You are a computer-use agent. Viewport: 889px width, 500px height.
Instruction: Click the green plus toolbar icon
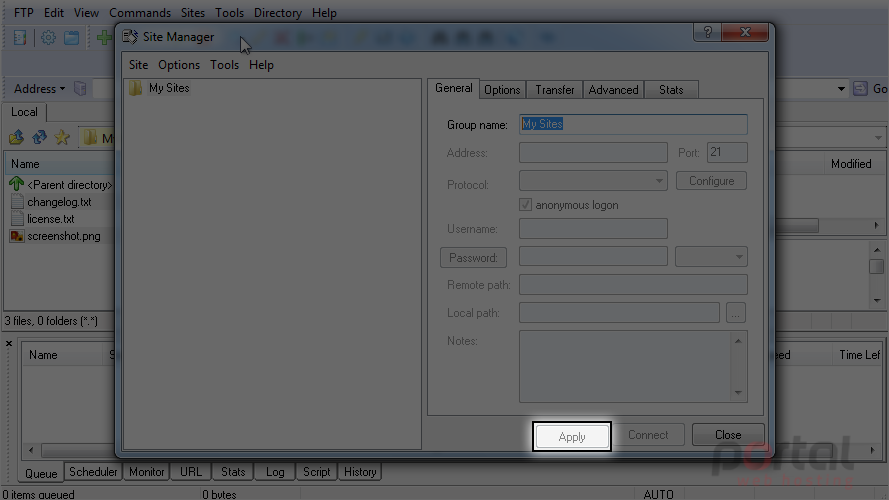tap(105, 38)
